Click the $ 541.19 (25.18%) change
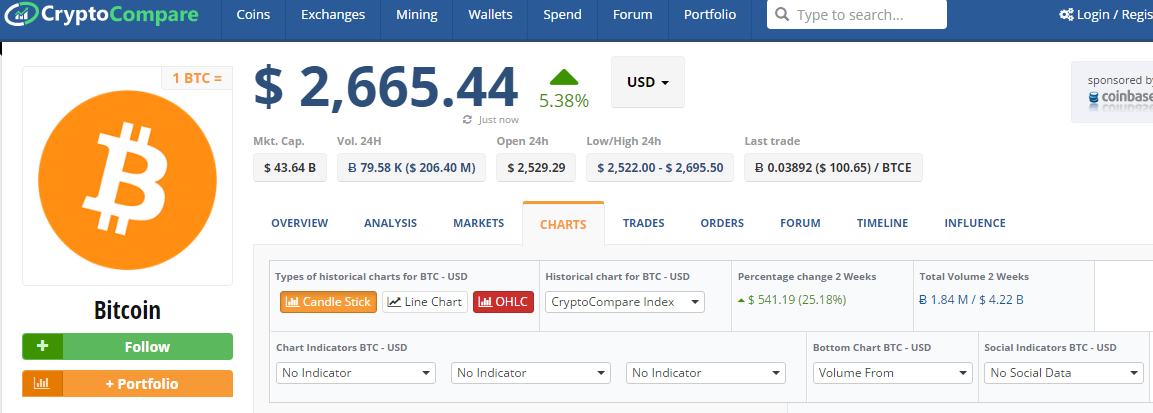This screenshot has width=1153, height=413. coord(797,300)
